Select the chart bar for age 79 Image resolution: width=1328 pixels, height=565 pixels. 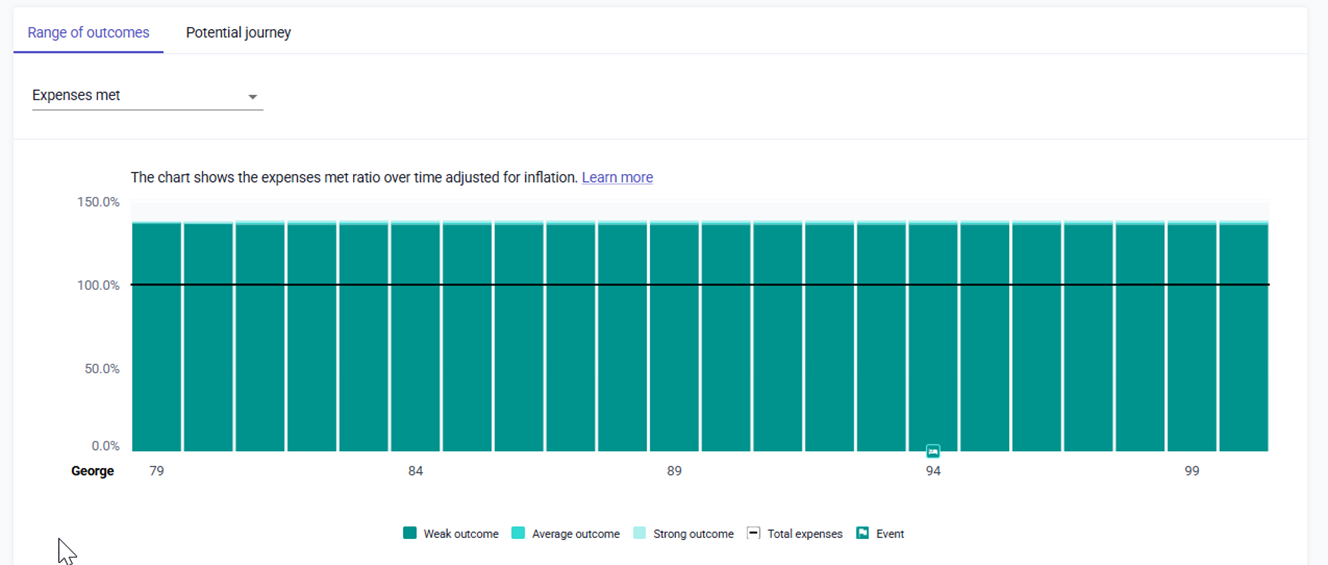click(157, 340)
